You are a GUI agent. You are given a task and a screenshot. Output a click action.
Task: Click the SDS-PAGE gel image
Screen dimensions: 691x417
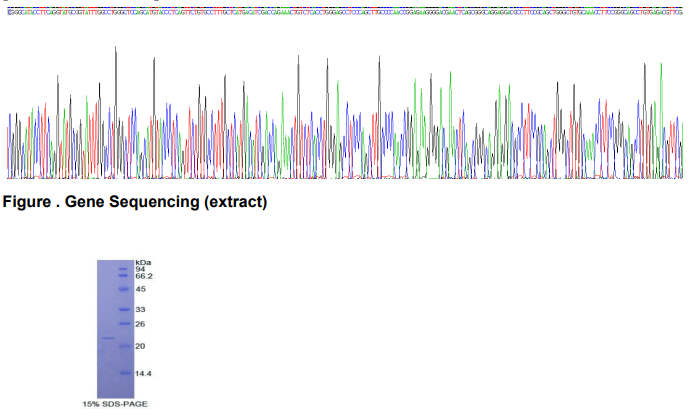click(115, 328)
